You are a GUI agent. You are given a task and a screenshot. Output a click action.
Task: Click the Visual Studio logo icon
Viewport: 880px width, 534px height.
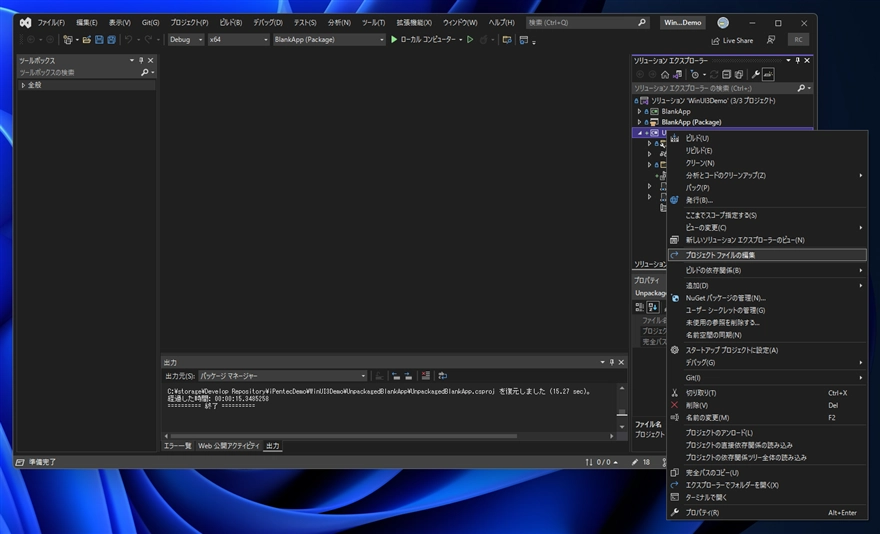[x=25, y=22]
